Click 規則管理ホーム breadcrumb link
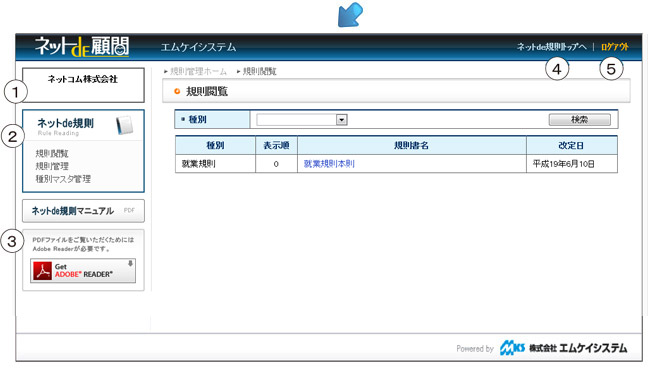 pyautogui.click(x=199, y=71)
